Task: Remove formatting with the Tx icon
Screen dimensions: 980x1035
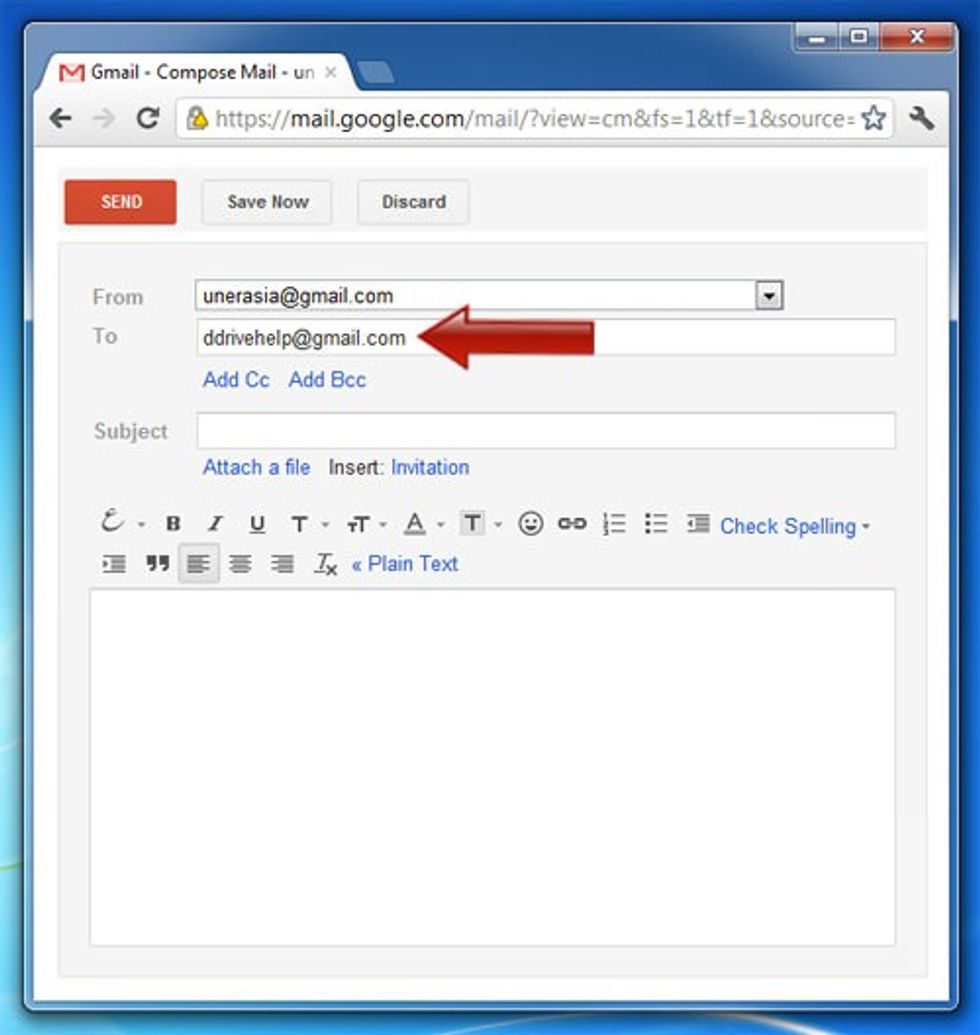Action: click(325, 564)
